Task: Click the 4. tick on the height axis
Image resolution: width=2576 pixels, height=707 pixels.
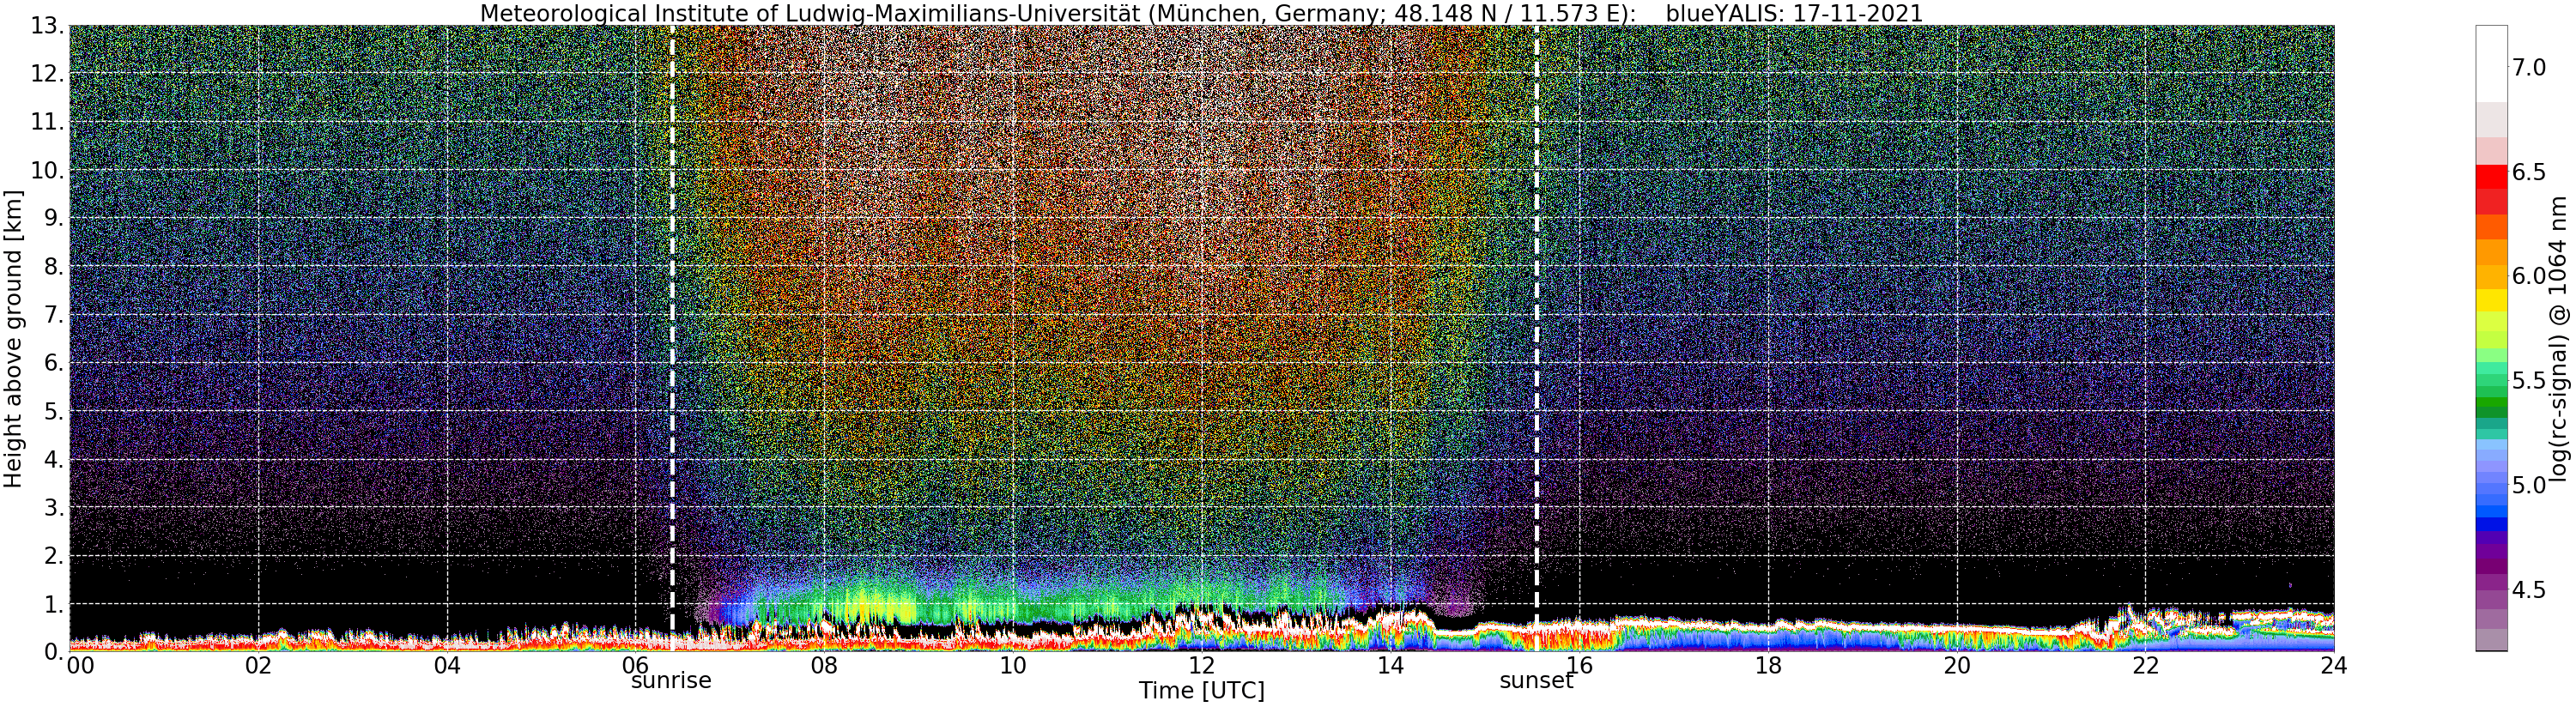Action: (x=53, y=459)
